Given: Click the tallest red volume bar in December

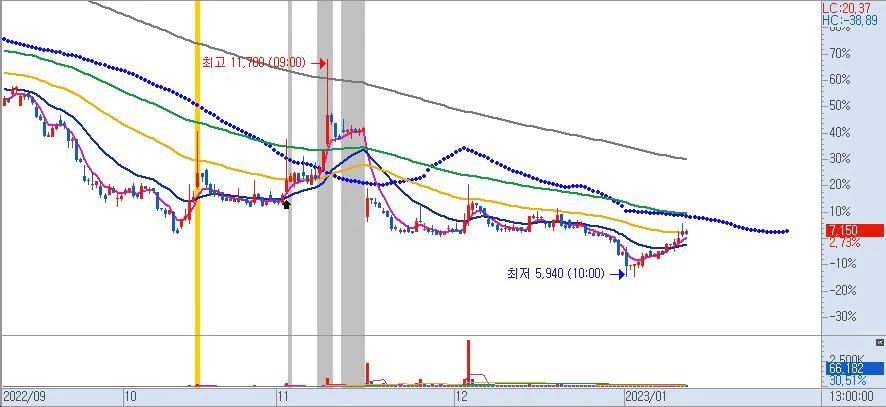Looking at the screenshot, I should (468, 362).
